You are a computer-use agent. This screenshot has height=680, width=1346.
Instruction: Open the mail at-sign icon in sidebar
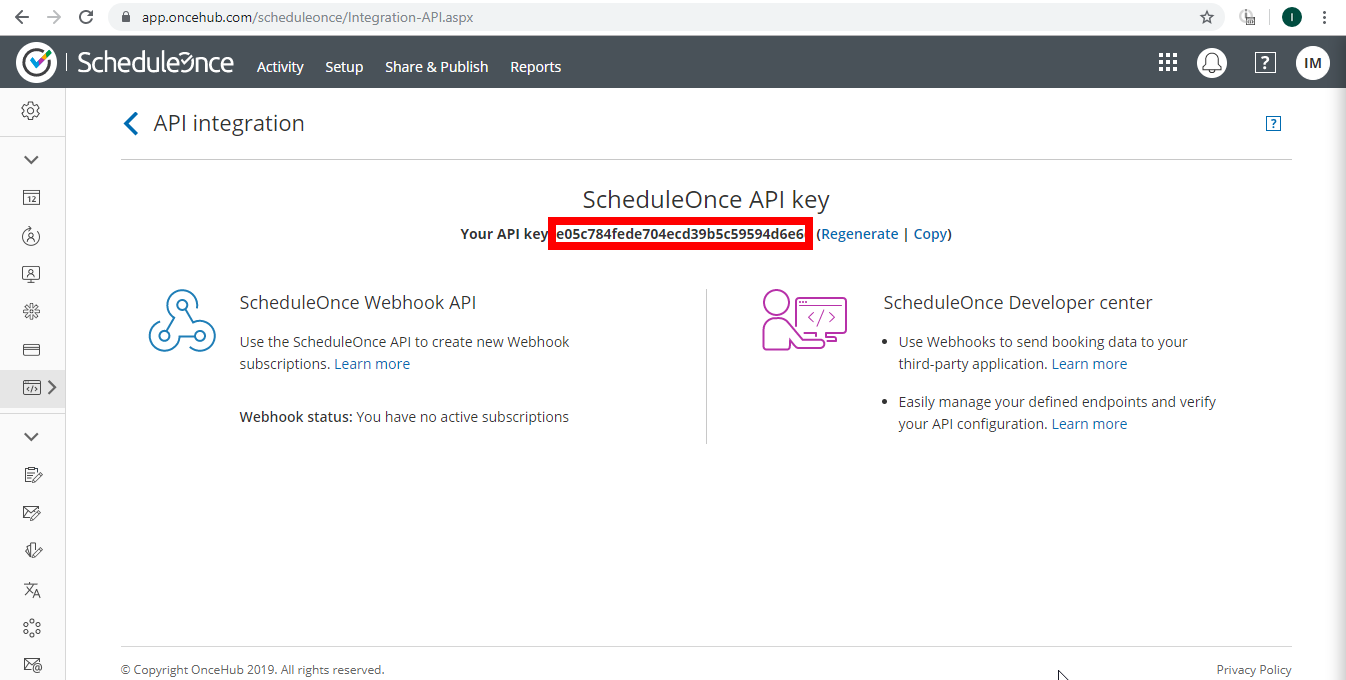tap(32, 664)
